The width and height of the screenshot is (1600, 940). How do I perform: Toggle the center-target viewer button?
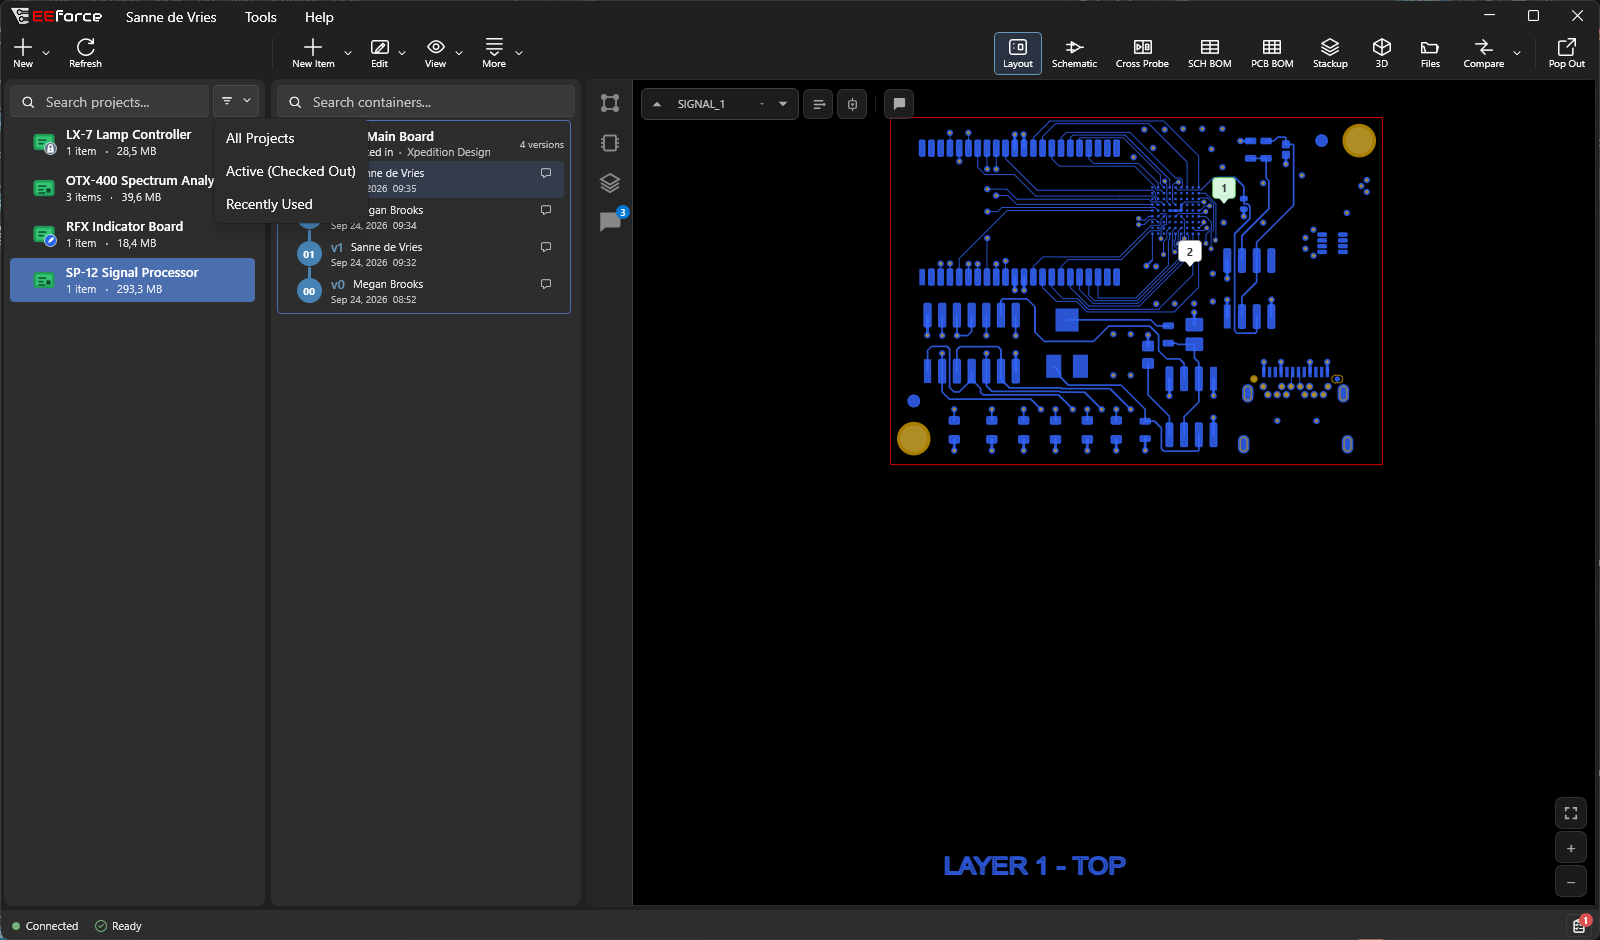[x=852, y=104]
